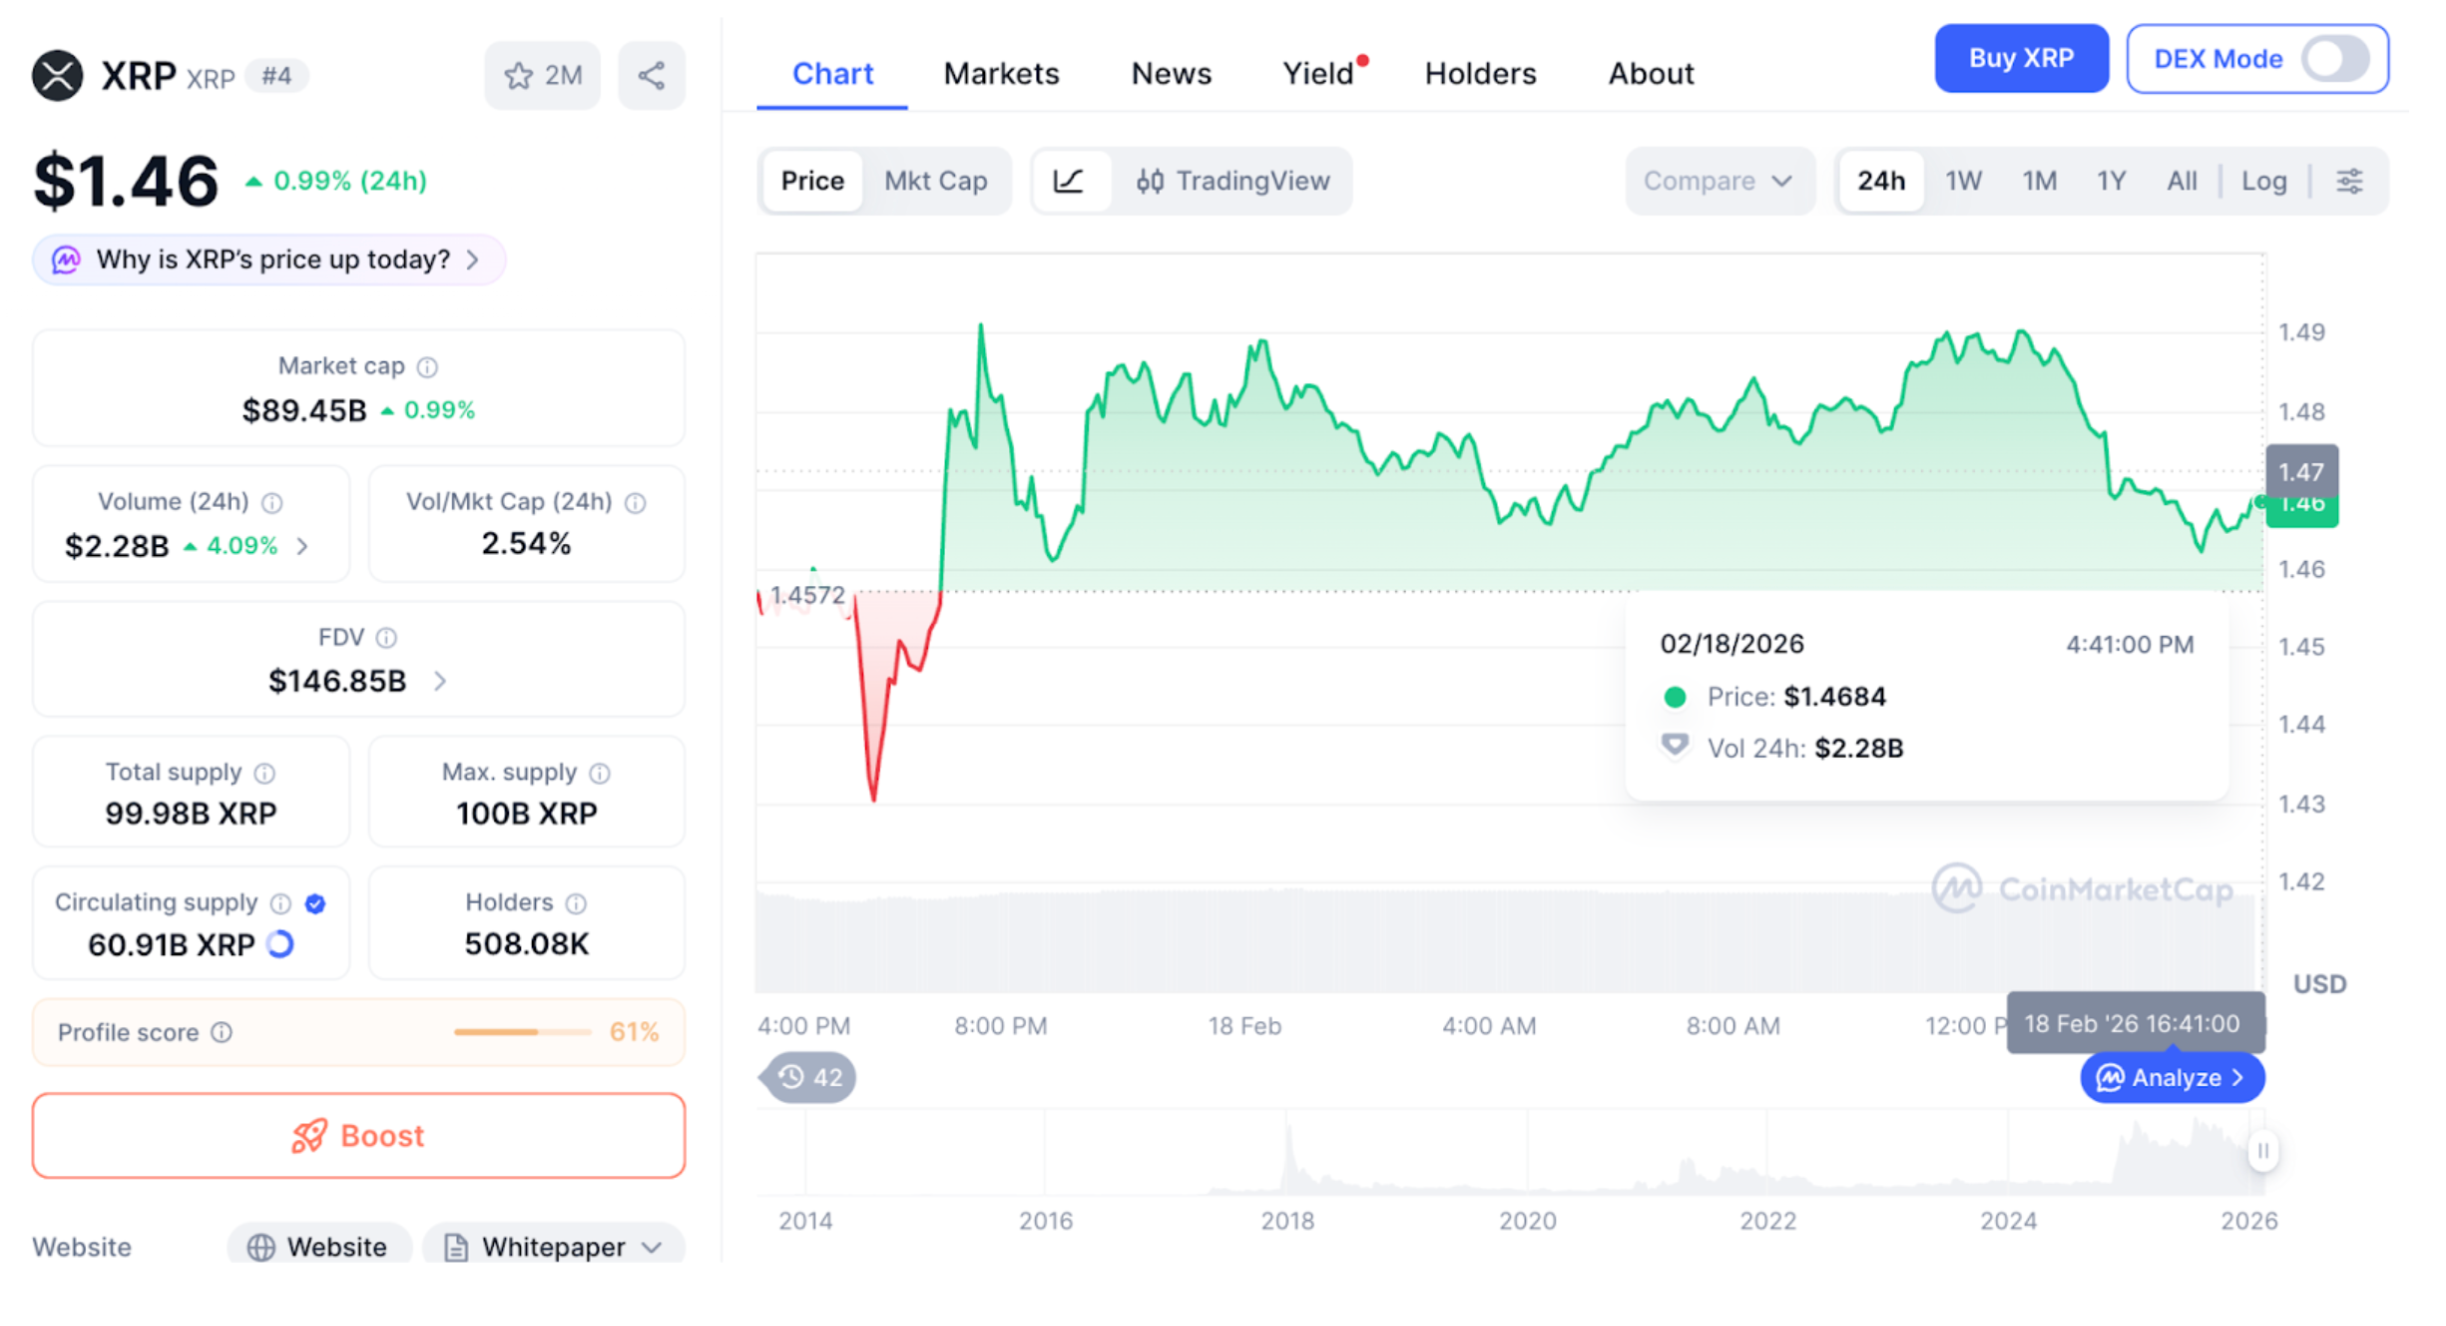Screen dimensions: 2446x1326
Task: Click circulating supply progress ring icon
Action: point(281,944)
